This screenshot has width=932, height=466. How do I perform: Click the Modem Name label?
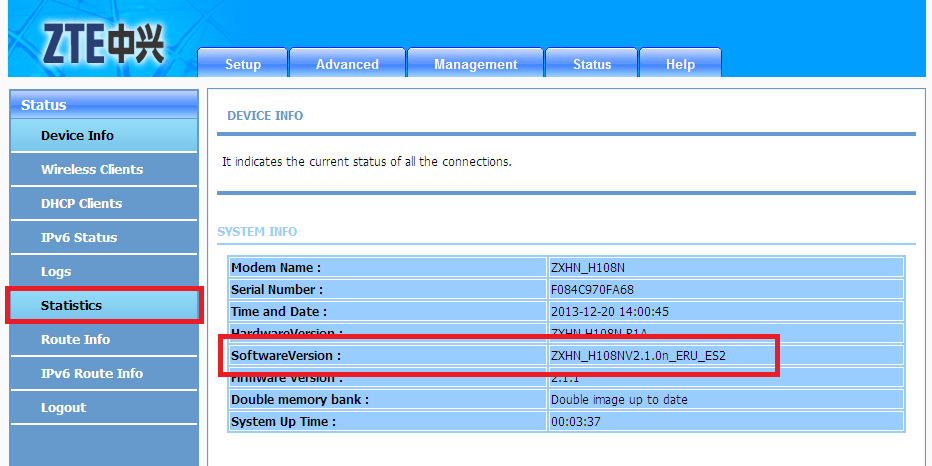(x=276, y=267)
